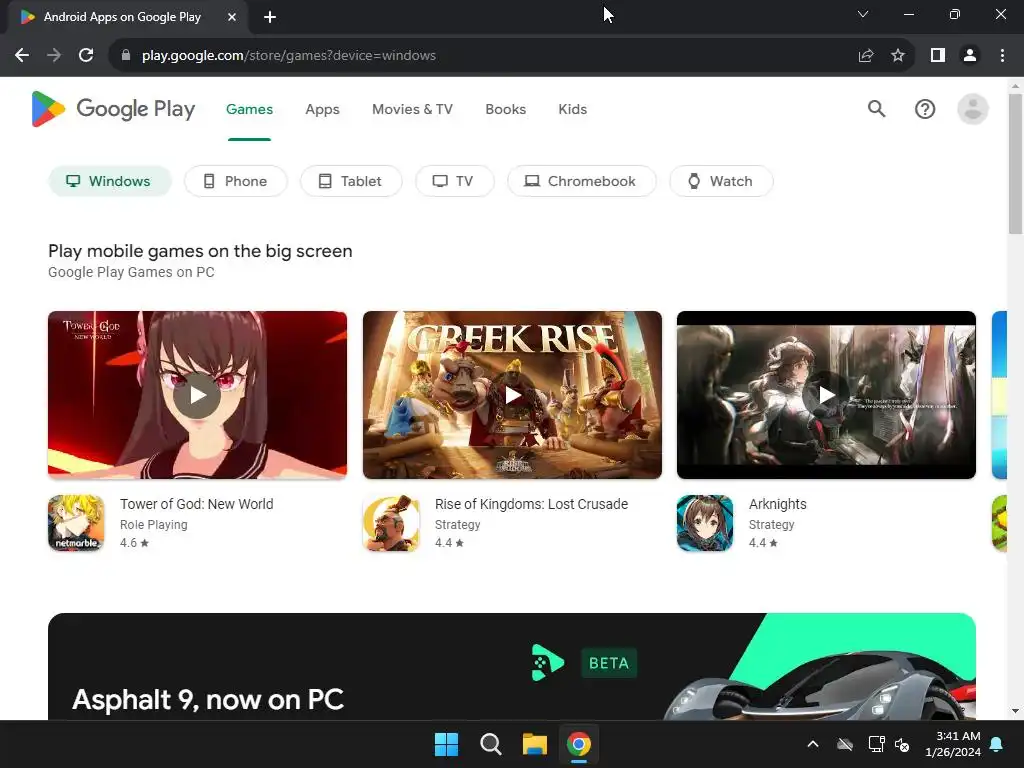This screenshot has width=1024, height=768.
Task: Open the Windows Start menu
Action: pyautogui.click(x=447, y=744)
